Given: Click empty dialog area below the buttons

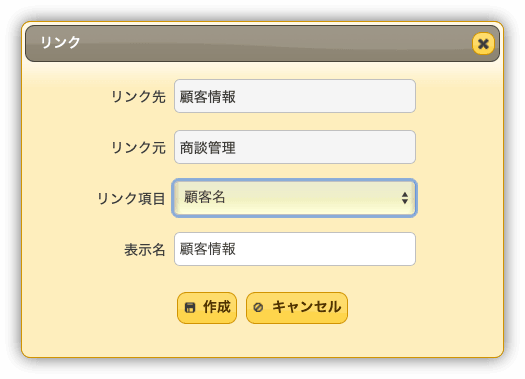Looking at the screenshot, I should pos(262,340).
